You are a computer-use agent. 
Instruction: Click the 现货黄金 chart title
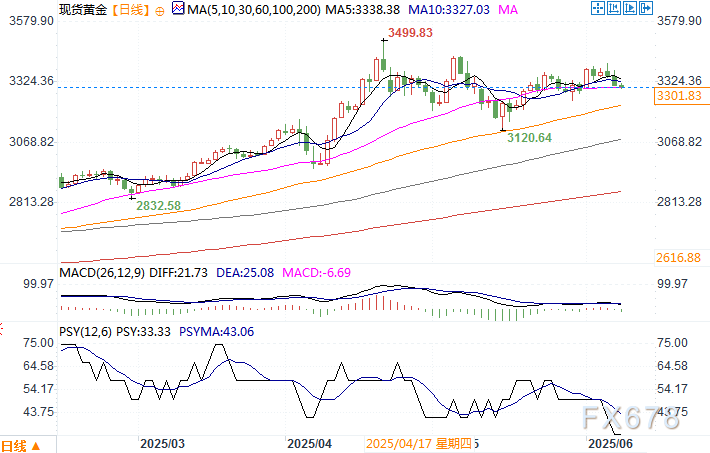tap(81, 9)
